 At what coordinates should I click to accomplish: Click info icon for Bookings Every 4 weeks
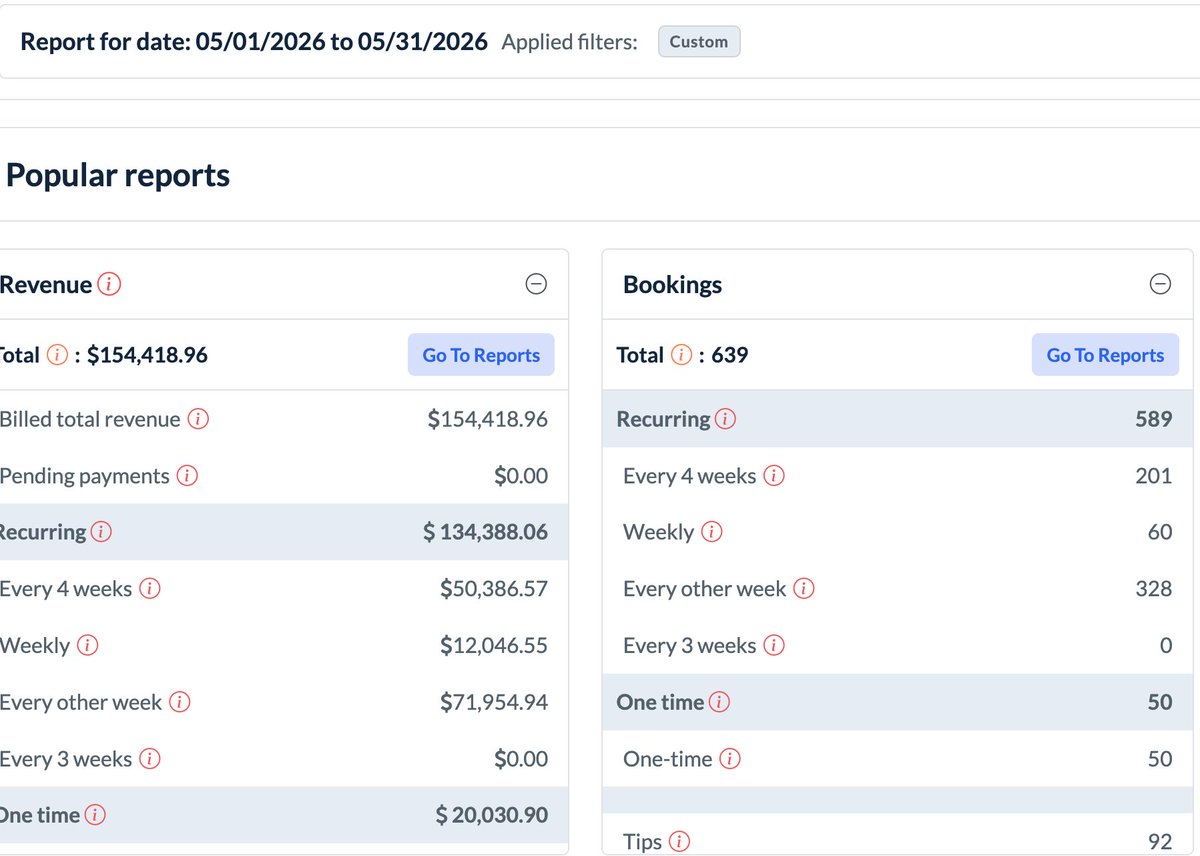pos(773,476)
